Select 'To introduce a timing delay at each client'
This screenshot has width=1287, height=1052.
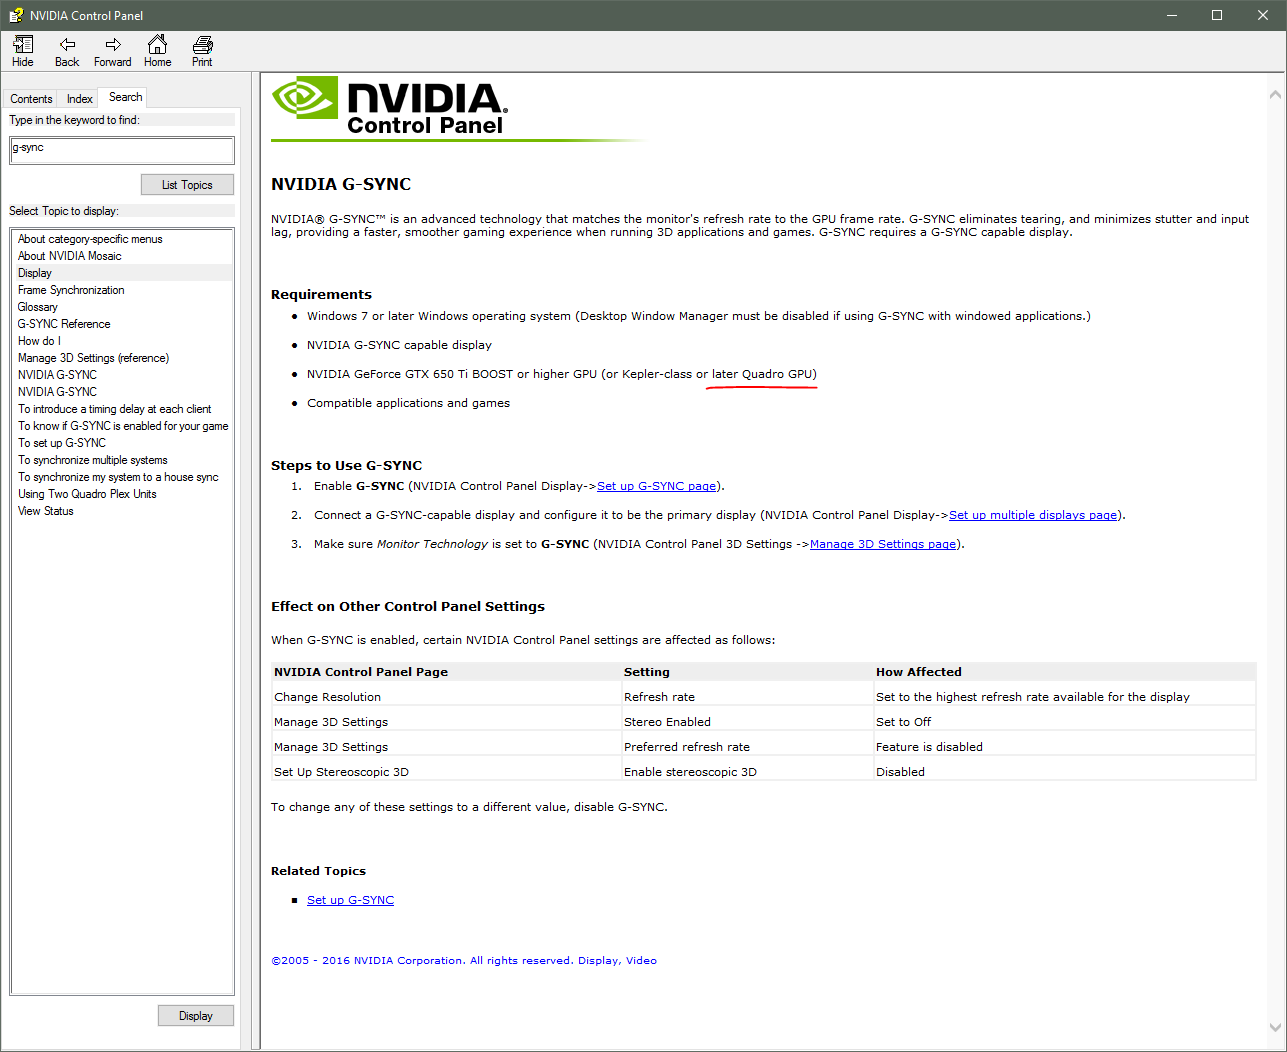[114, 409]
